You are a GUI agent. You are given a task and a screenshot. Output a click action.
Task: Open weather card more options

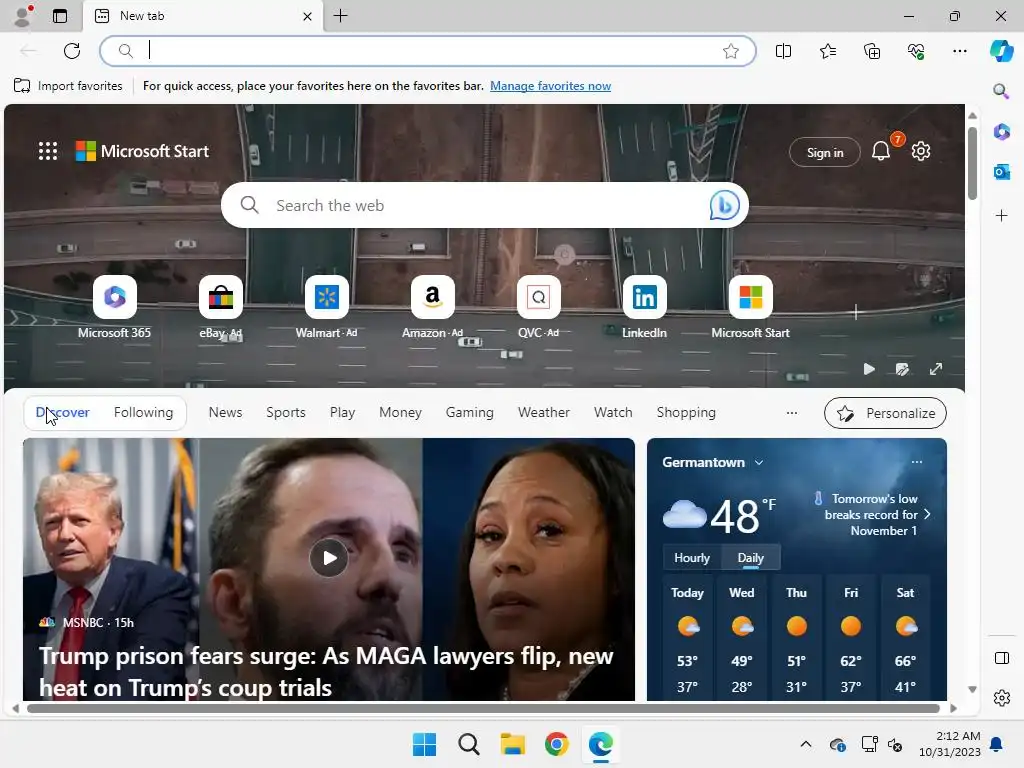point(916,462)
